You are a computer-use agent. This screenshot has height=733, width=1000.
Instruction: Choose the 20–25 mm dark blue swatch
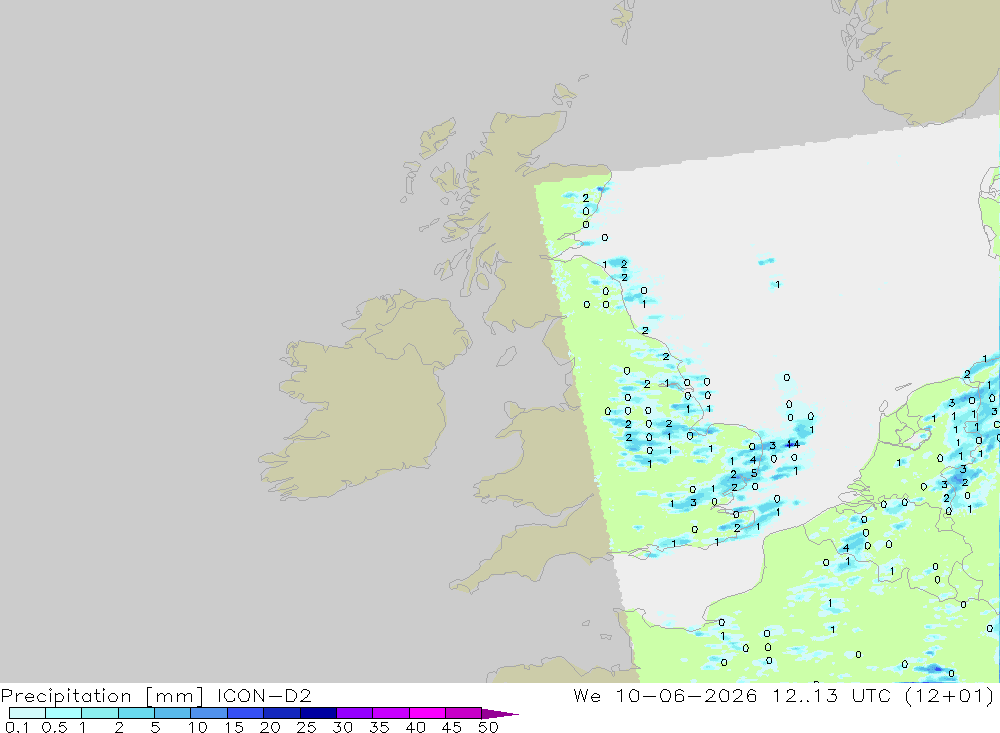(x=281, y=713)
